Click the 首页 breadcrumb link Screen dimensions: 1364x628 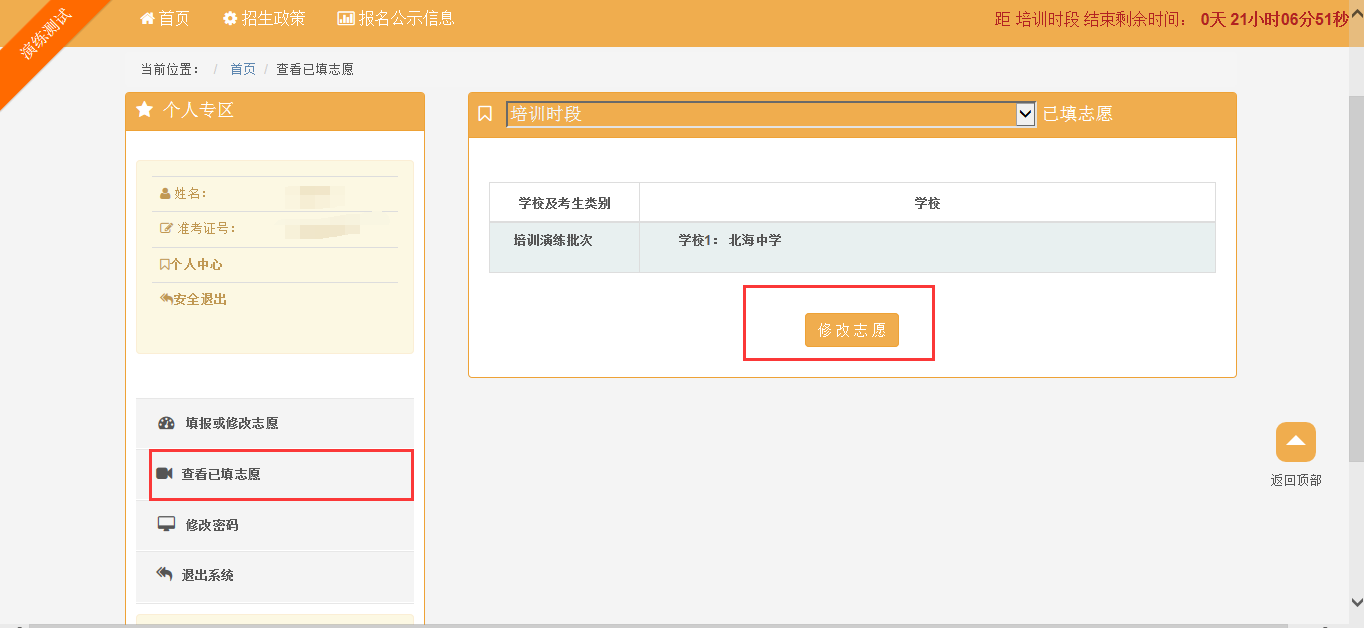243,69
